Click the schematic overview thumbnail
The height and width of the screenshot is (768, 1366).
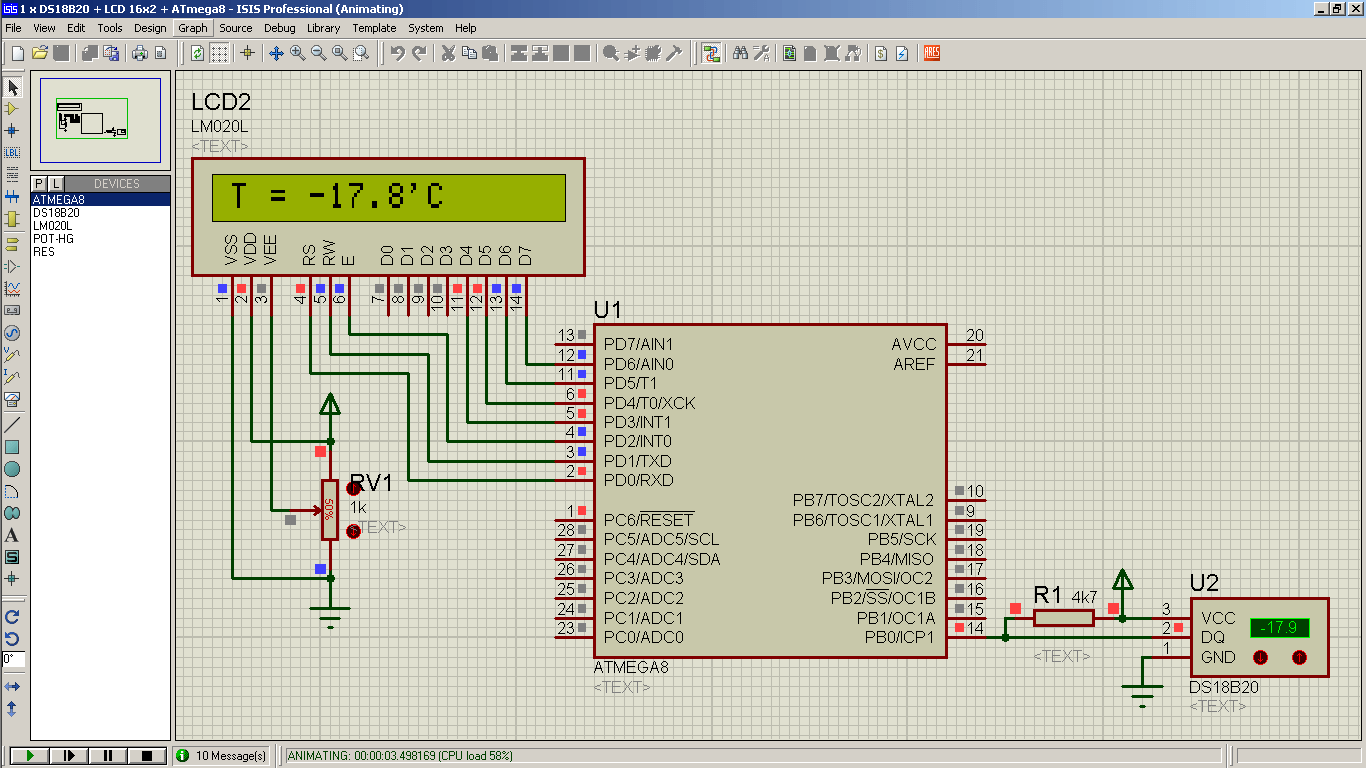tap(100, 120)
